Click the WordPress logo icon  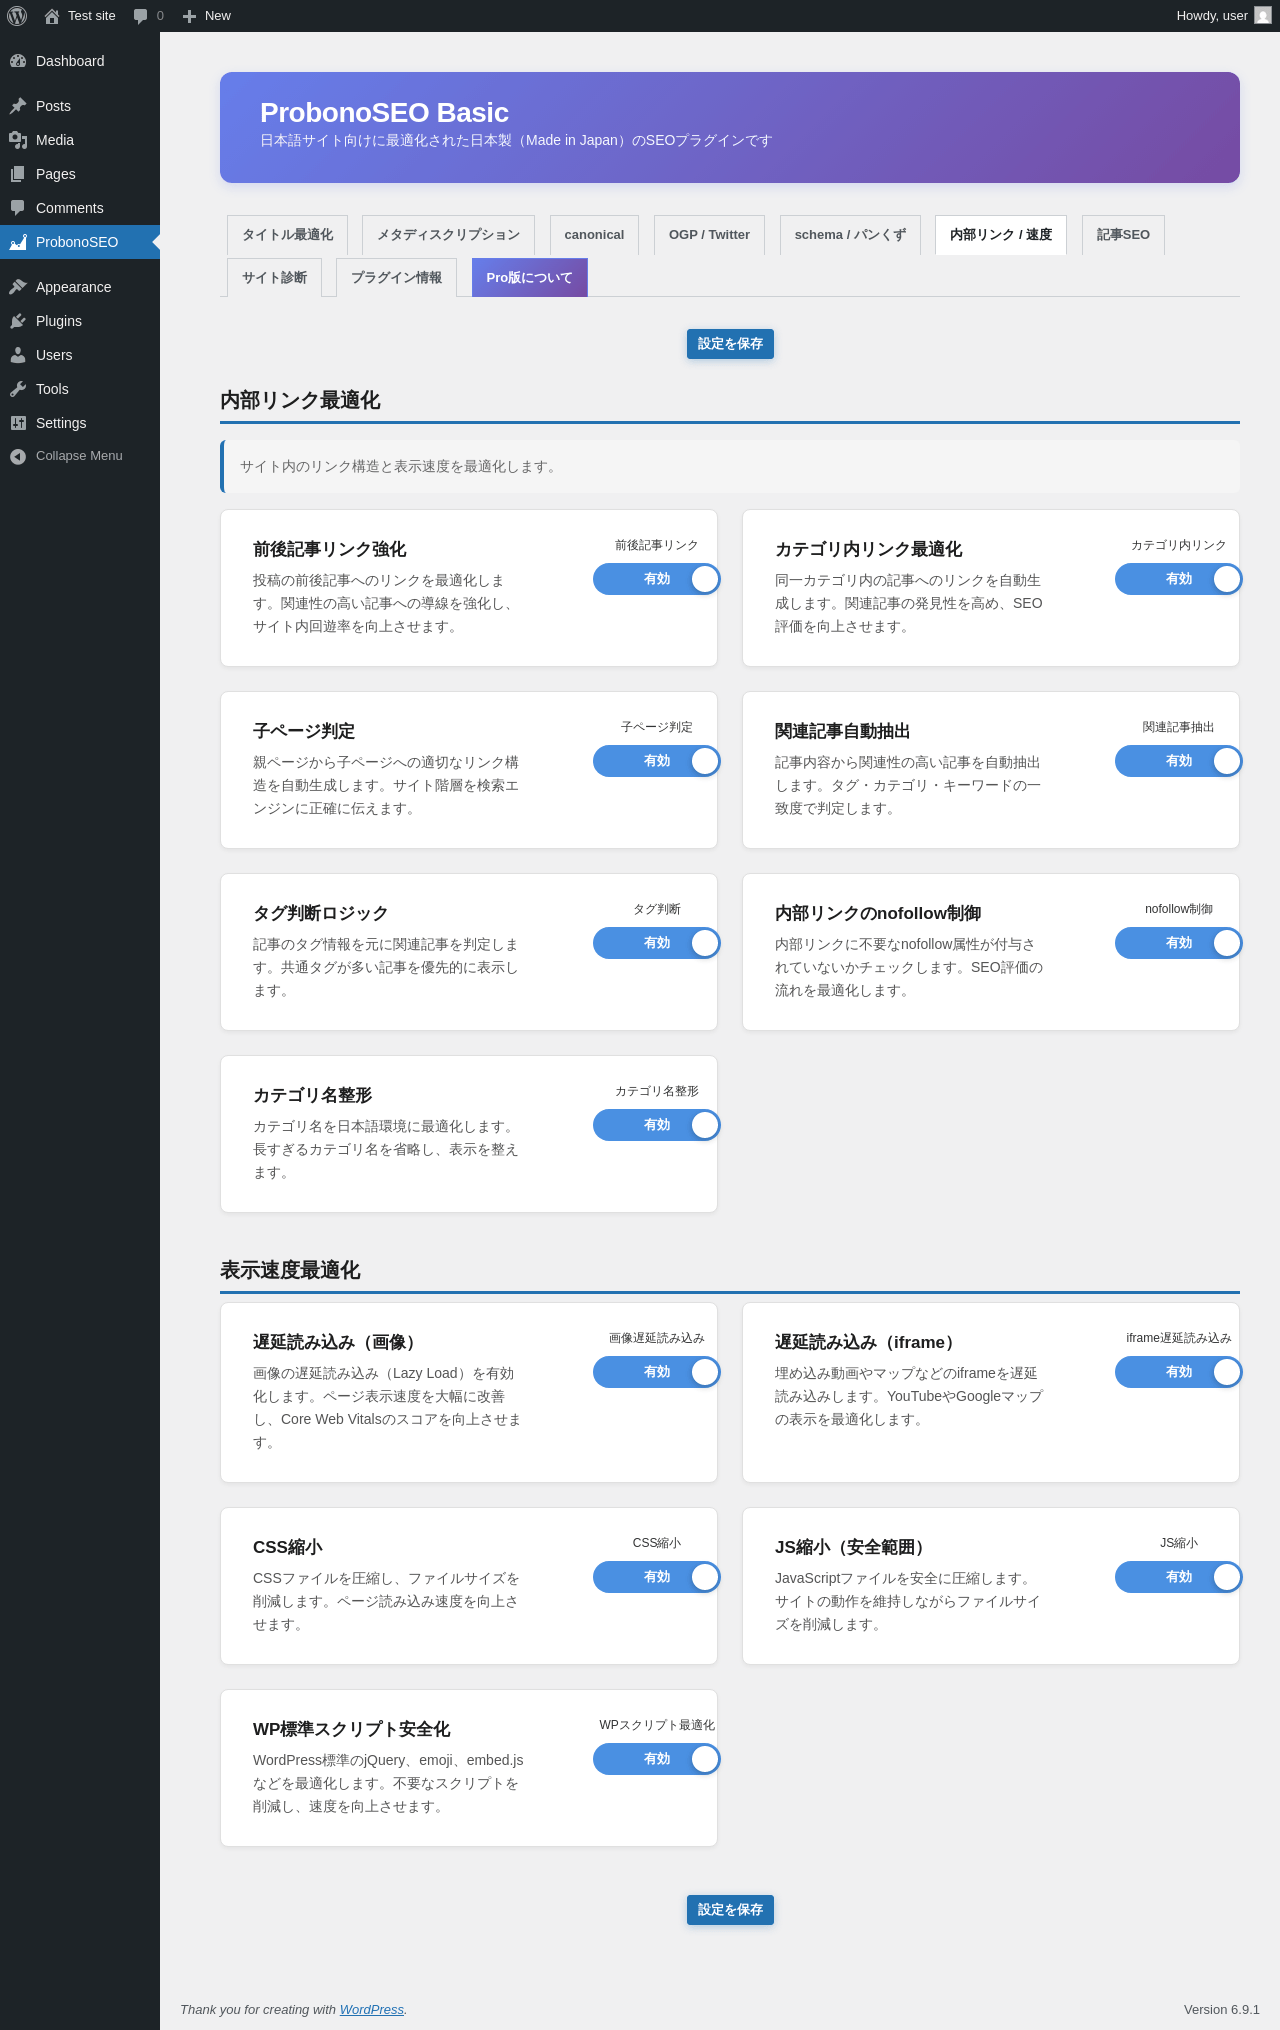coord(17,16)
